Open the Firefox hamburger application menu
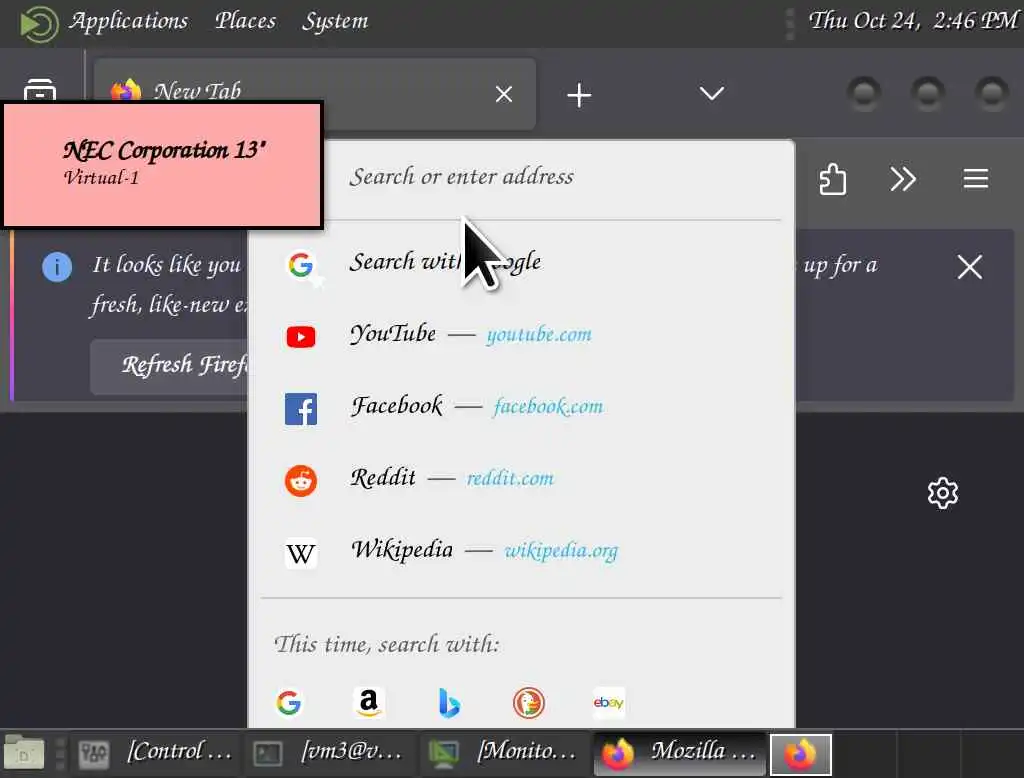 pyautogui.click(x=976, y=179)
